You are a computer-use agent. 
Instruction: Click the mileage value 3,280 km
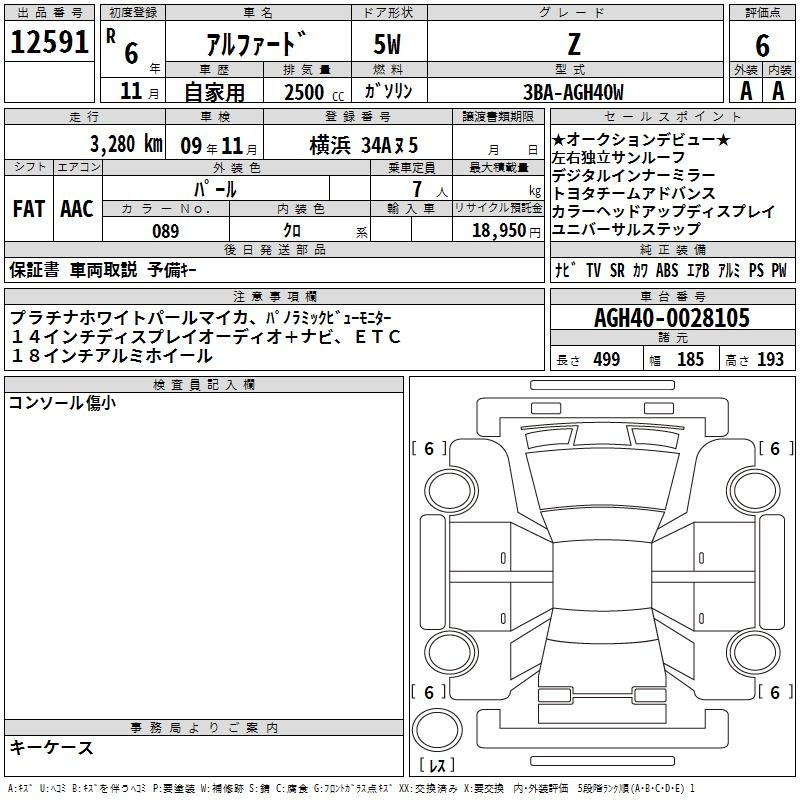pyautogui.click(x=125, y=142)
